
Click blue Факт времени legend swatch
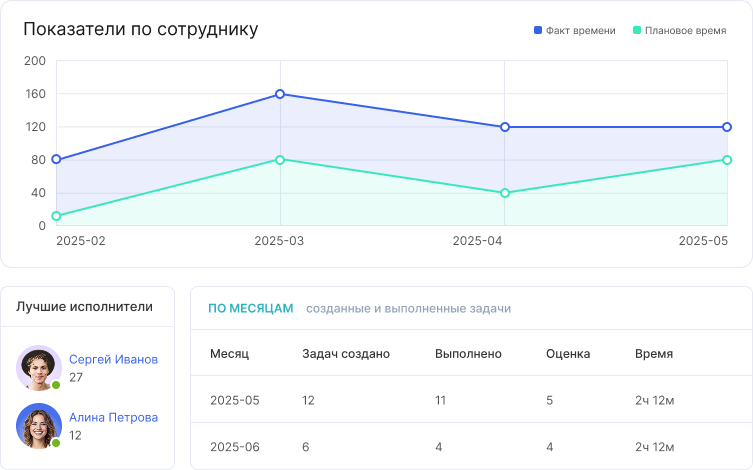pos(538,31)
